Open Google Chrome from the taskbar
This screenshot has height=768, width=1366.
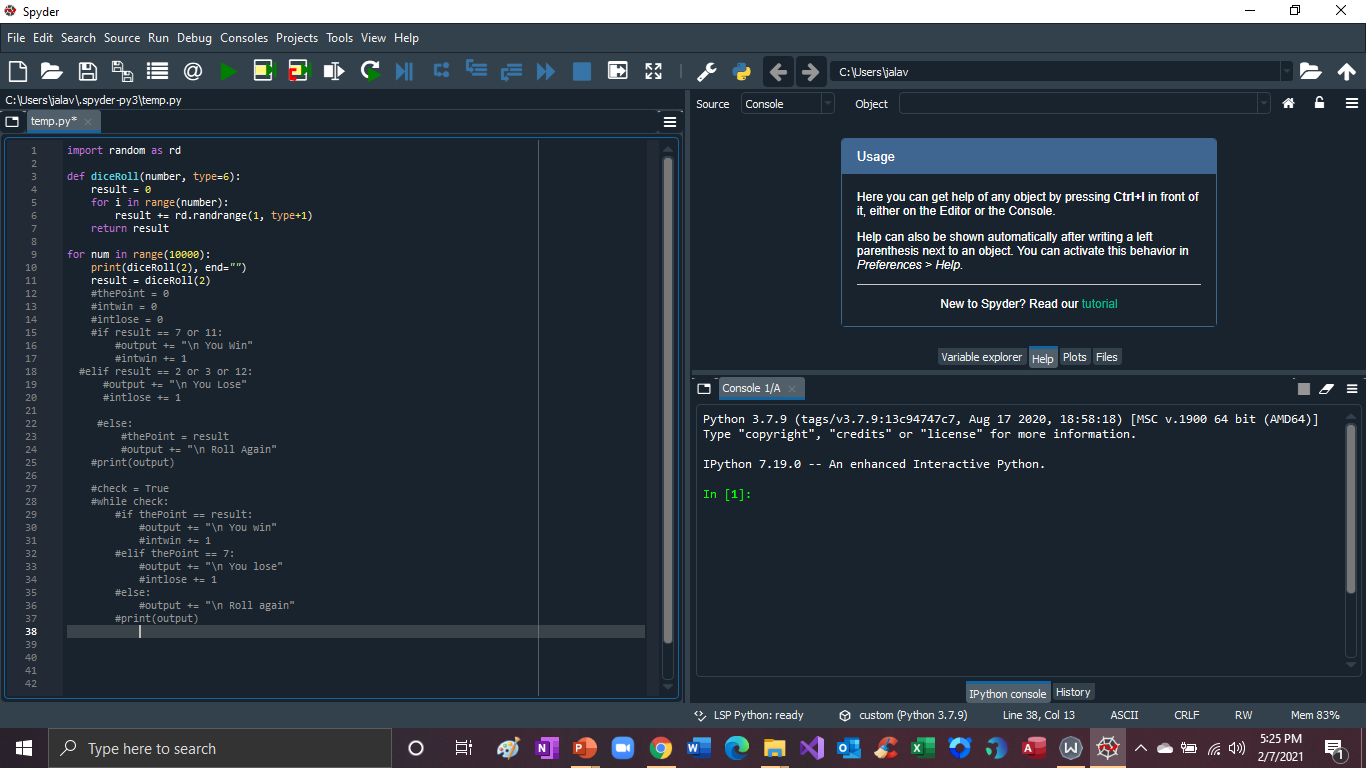point(661,747)
